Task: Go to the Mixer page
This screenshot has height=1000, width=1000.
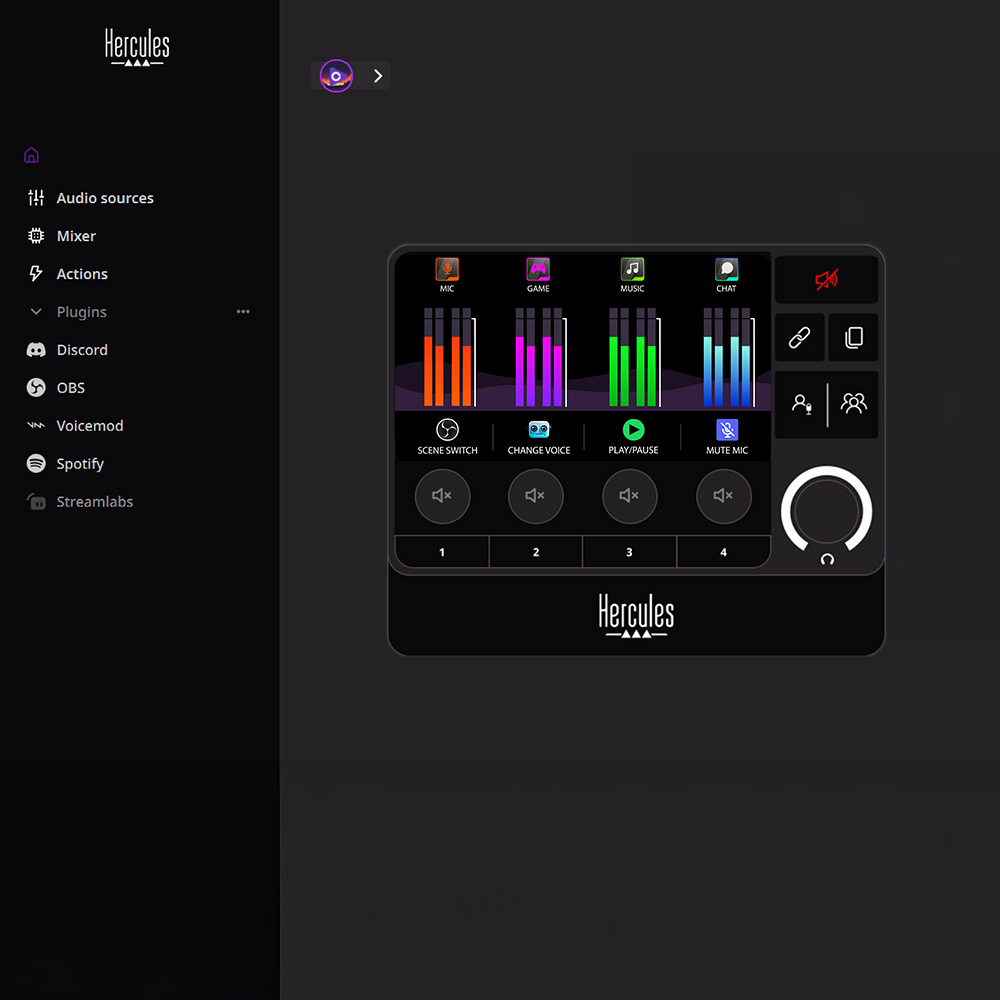Action: pyautogui.click(x=76, y=236)
